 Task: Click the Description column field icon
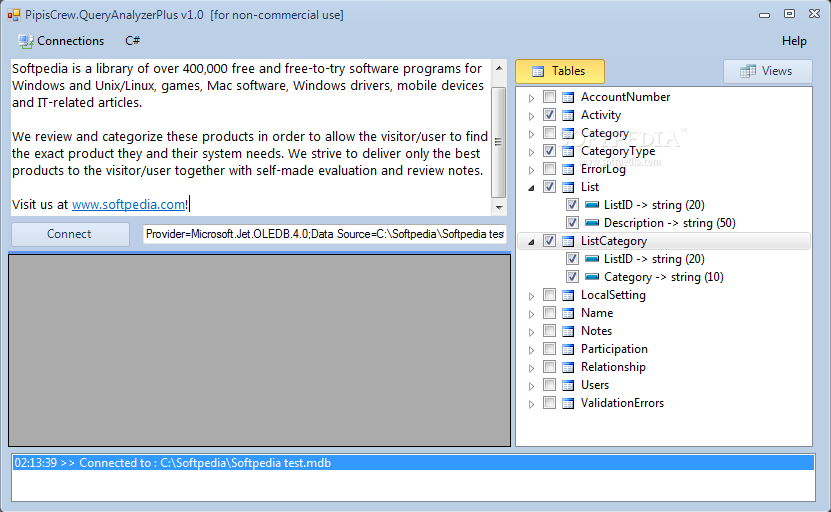click(x=592, y=223)
